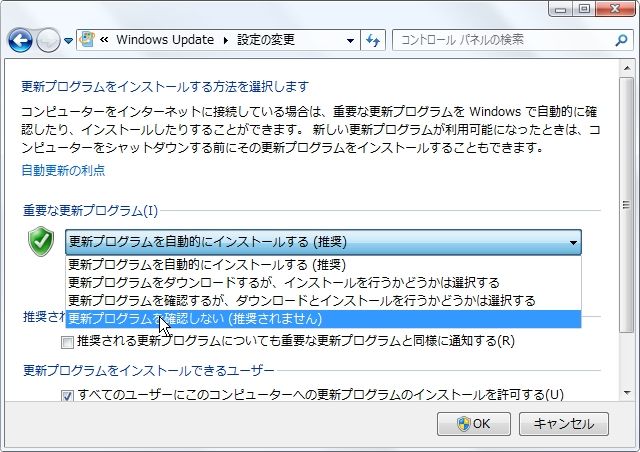Click the 重要な更新プログラム(I) group label

pos(90,211)
